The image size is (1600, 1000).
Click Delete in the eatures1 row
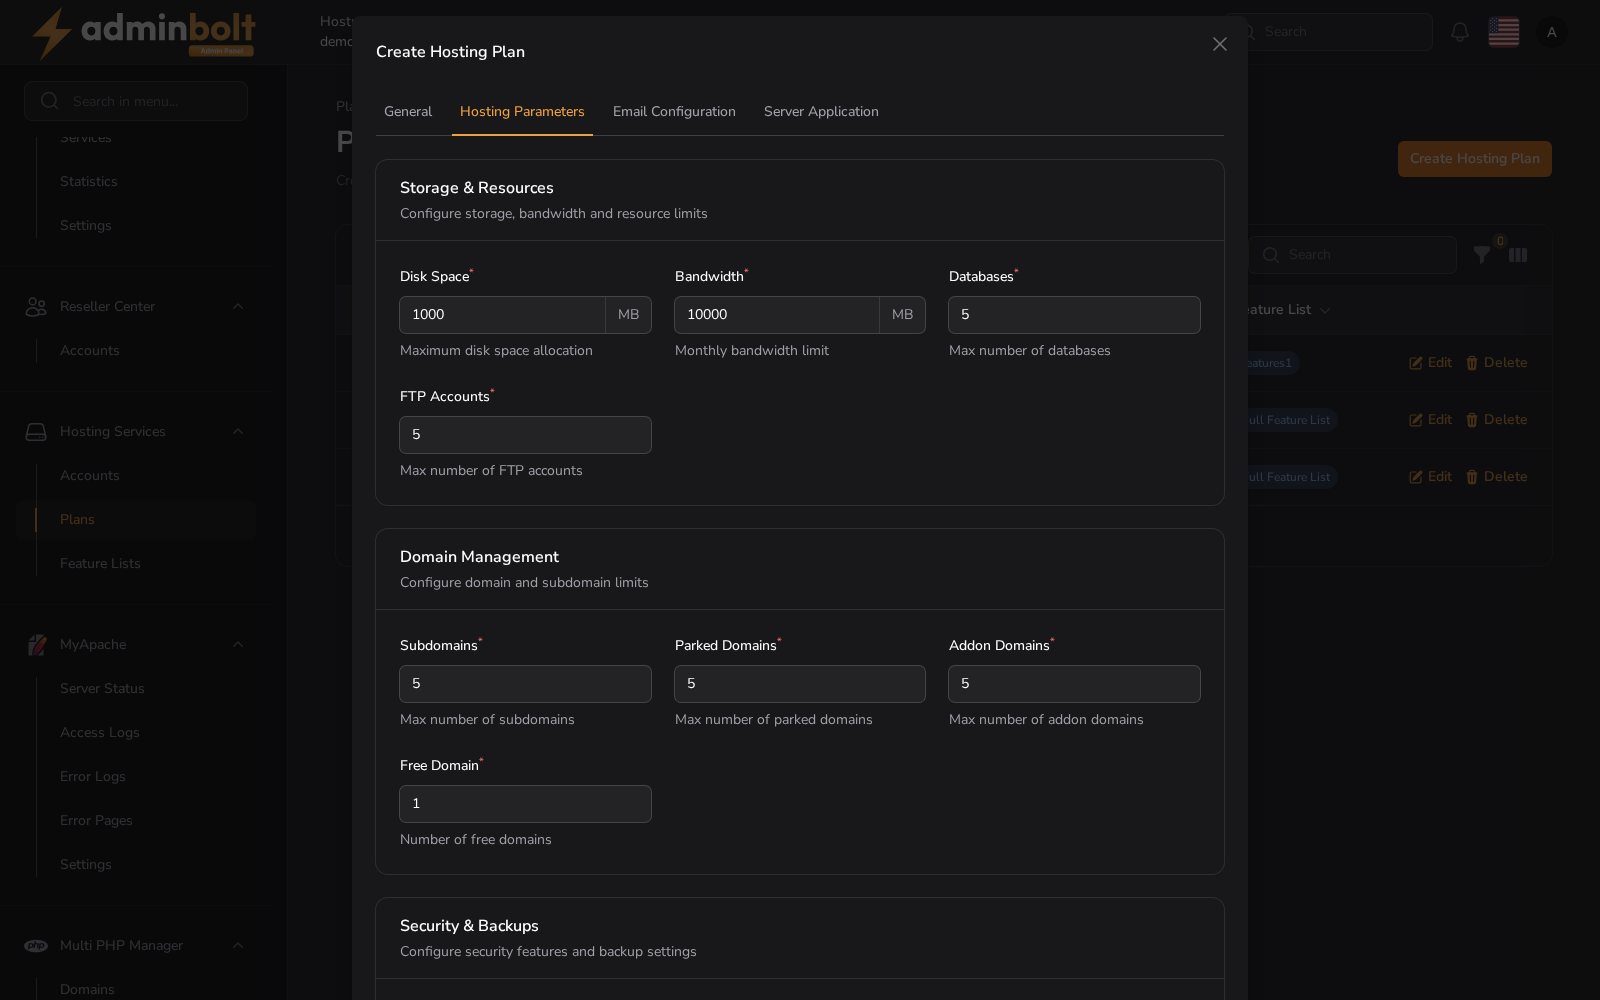pyautogui.click(x=1496, y=363)
